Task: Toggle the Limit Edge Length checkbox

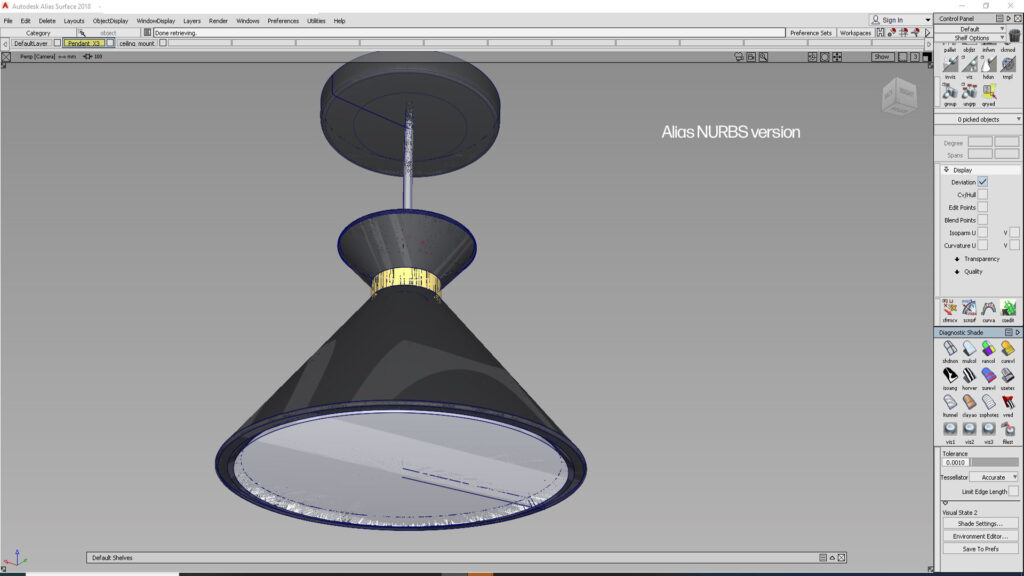Action: click(1013, 491)
